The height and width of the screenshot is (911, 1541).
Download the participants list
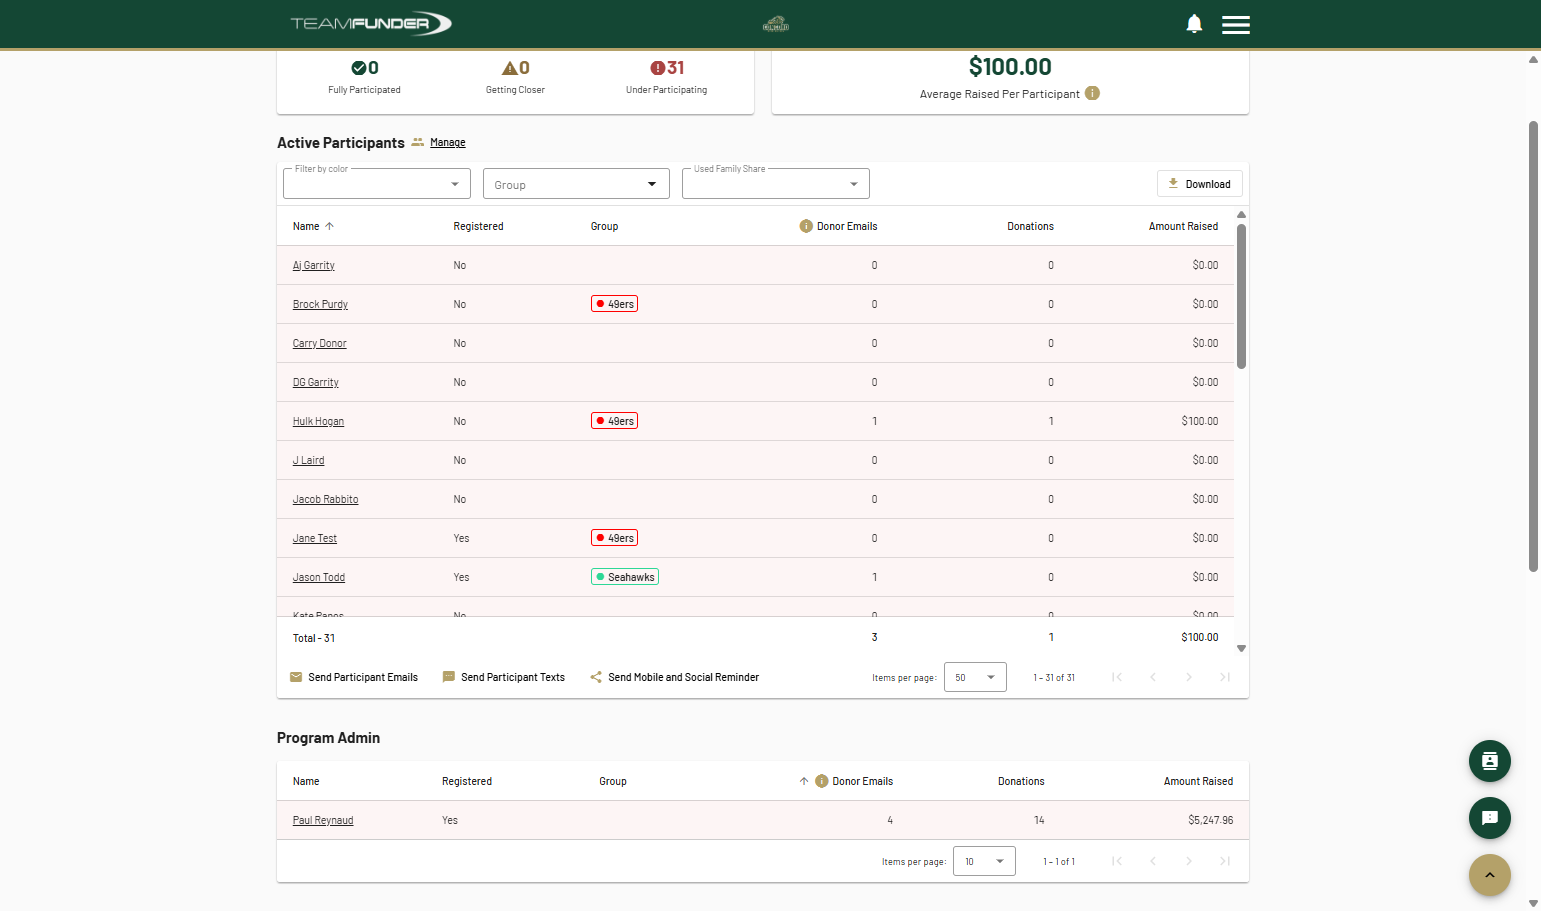[1200, 184]
